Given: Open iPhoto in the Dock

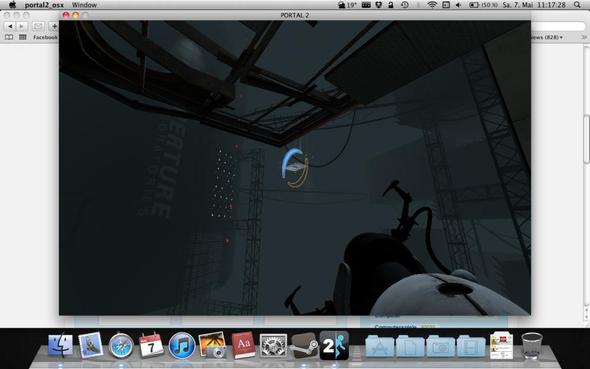Looking at the screenshot, I should pyautogui.click(x=212, y=345).
